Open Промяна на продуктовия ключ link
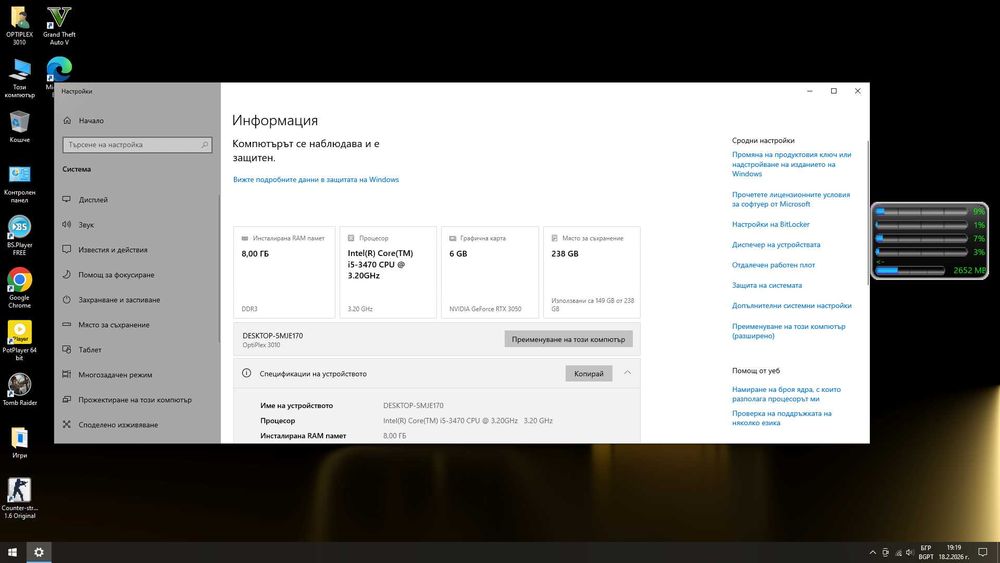This screenshot has height=563, width=1000. [791, 164]
